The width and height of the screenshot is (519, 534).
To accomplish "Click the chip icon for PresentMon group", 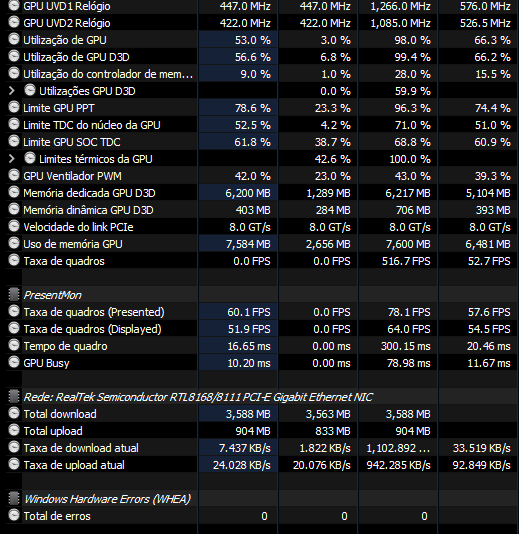I will point(14,295).
